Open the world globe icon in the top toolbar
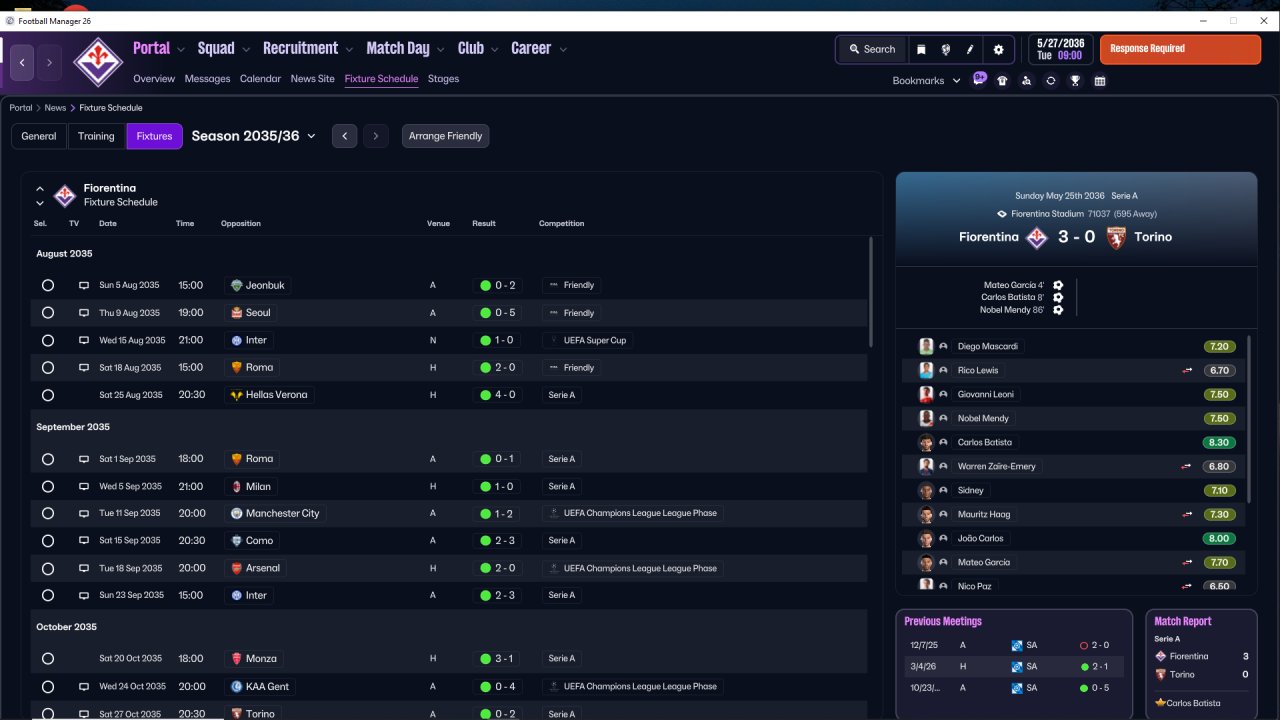 945,49
